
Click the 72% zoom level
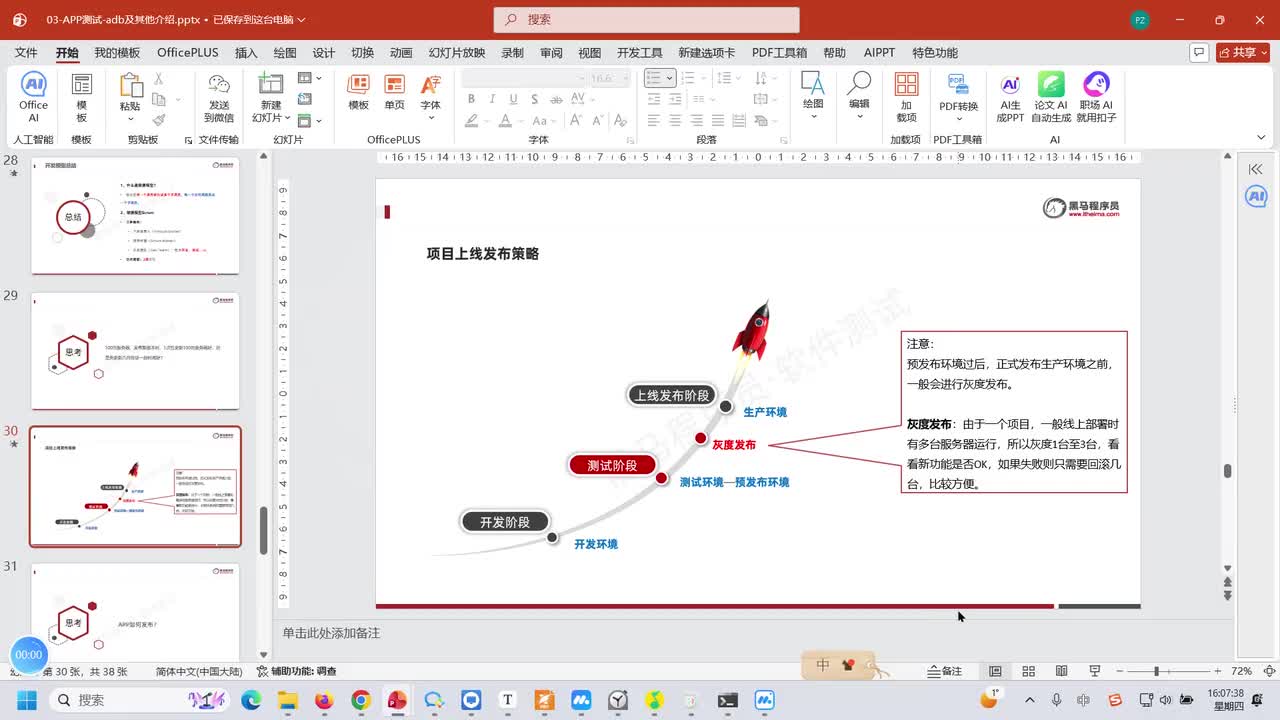(x=1241, y=671)
